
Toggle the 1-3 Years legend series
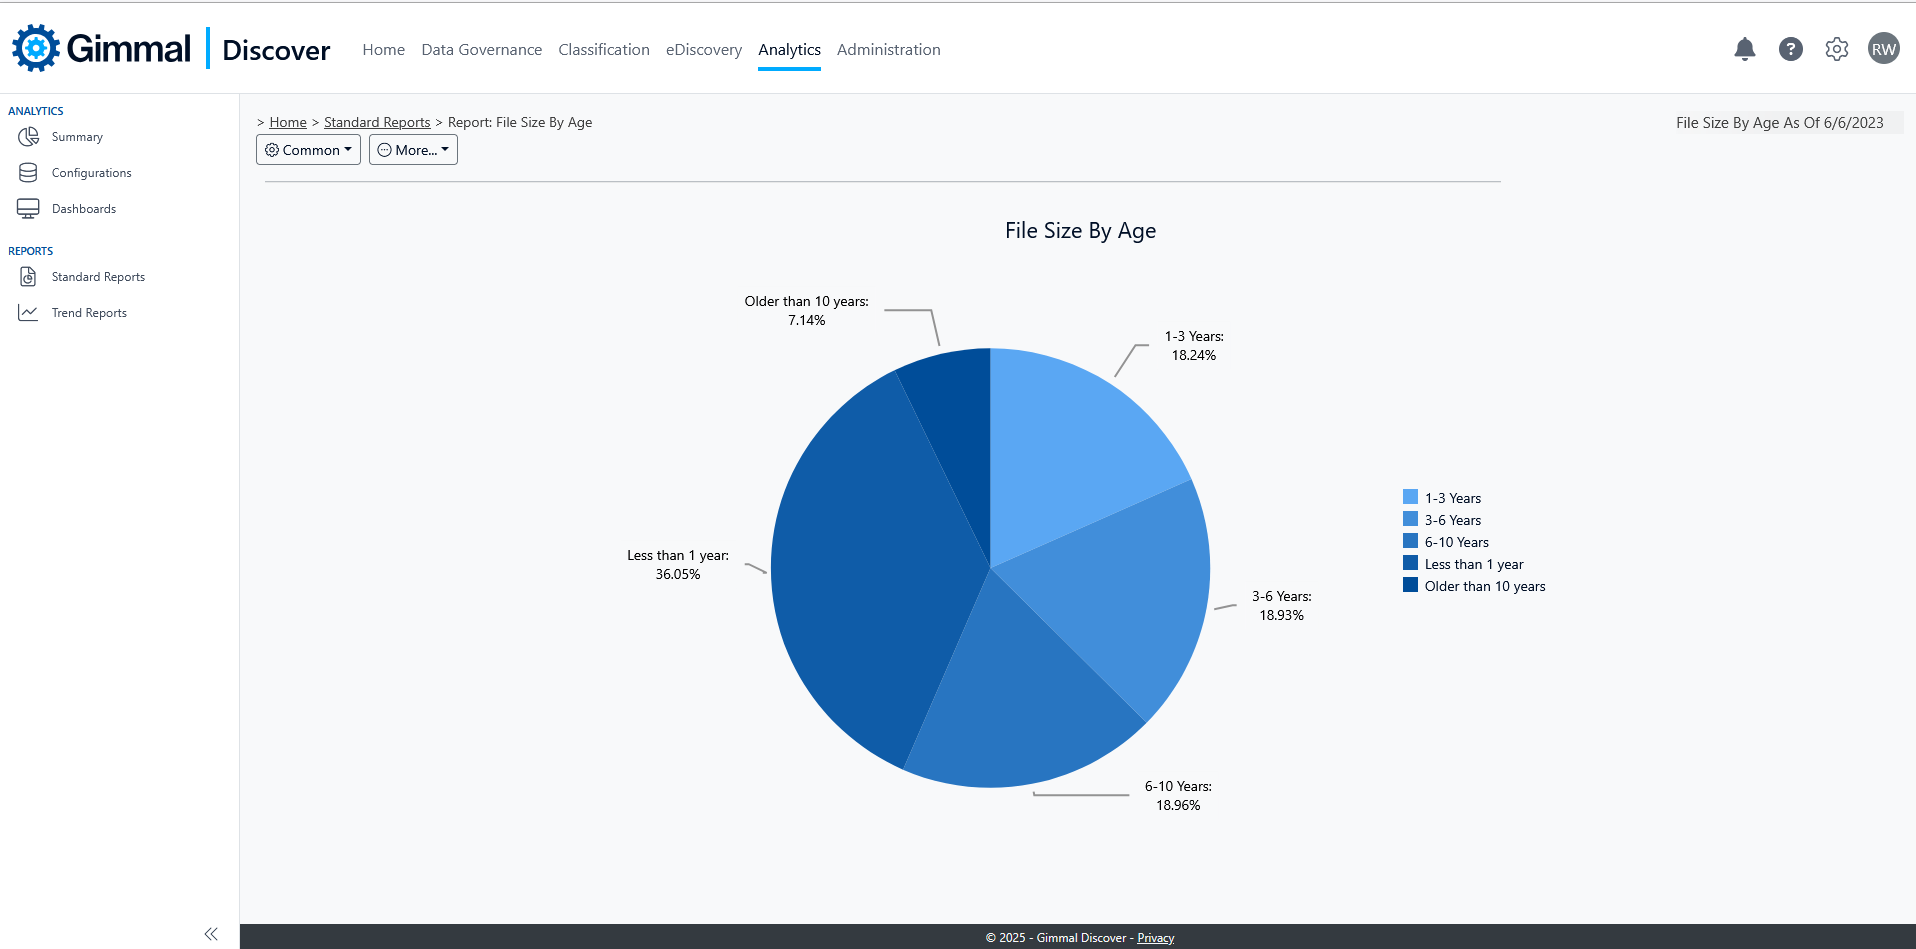pyautogui.click(x=1452, y=498)
